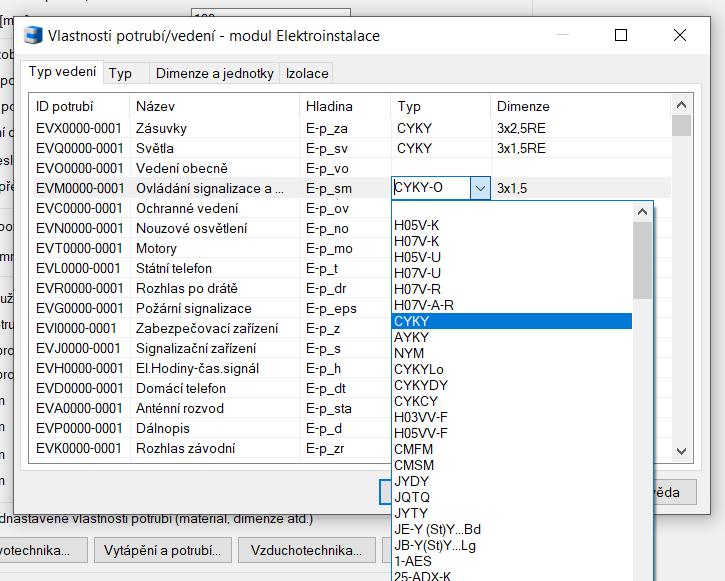Close the Vlastnosti potrubí/vedení dialog

point(680,35)
